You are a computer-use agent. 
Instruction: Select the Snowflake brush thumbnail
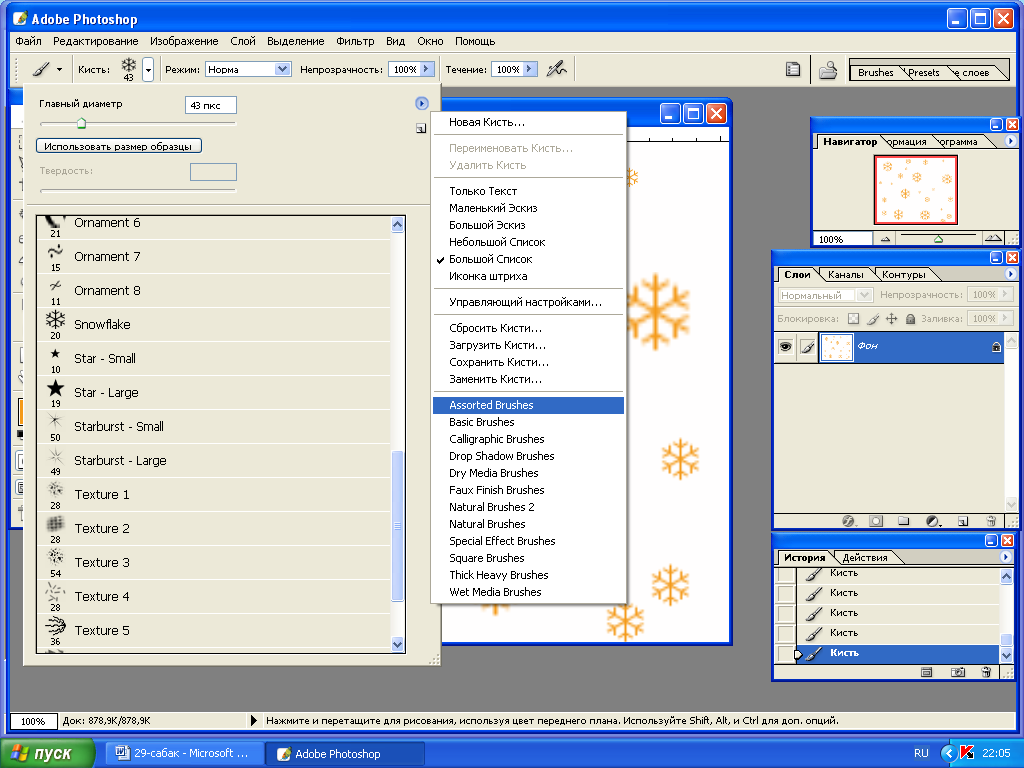pos(56,320)
